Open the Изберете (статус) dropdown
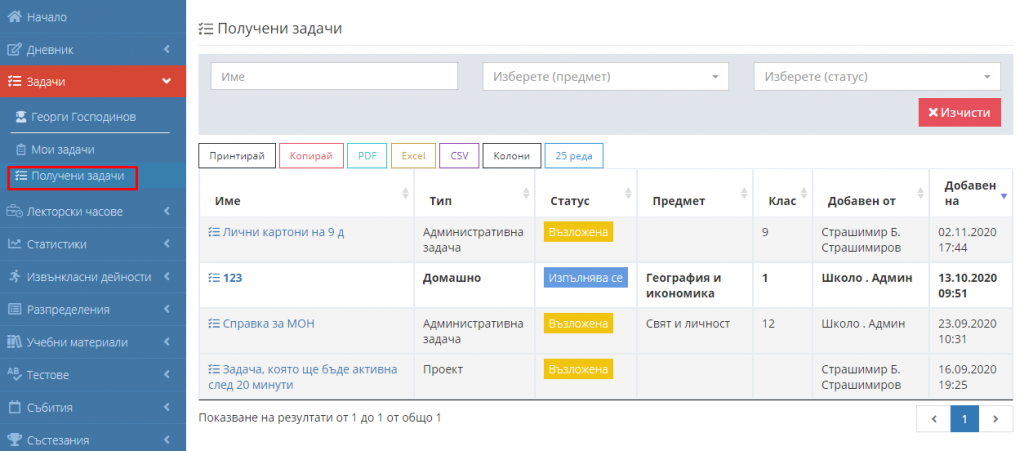1024x451 pixels. [x=877, y=77]
